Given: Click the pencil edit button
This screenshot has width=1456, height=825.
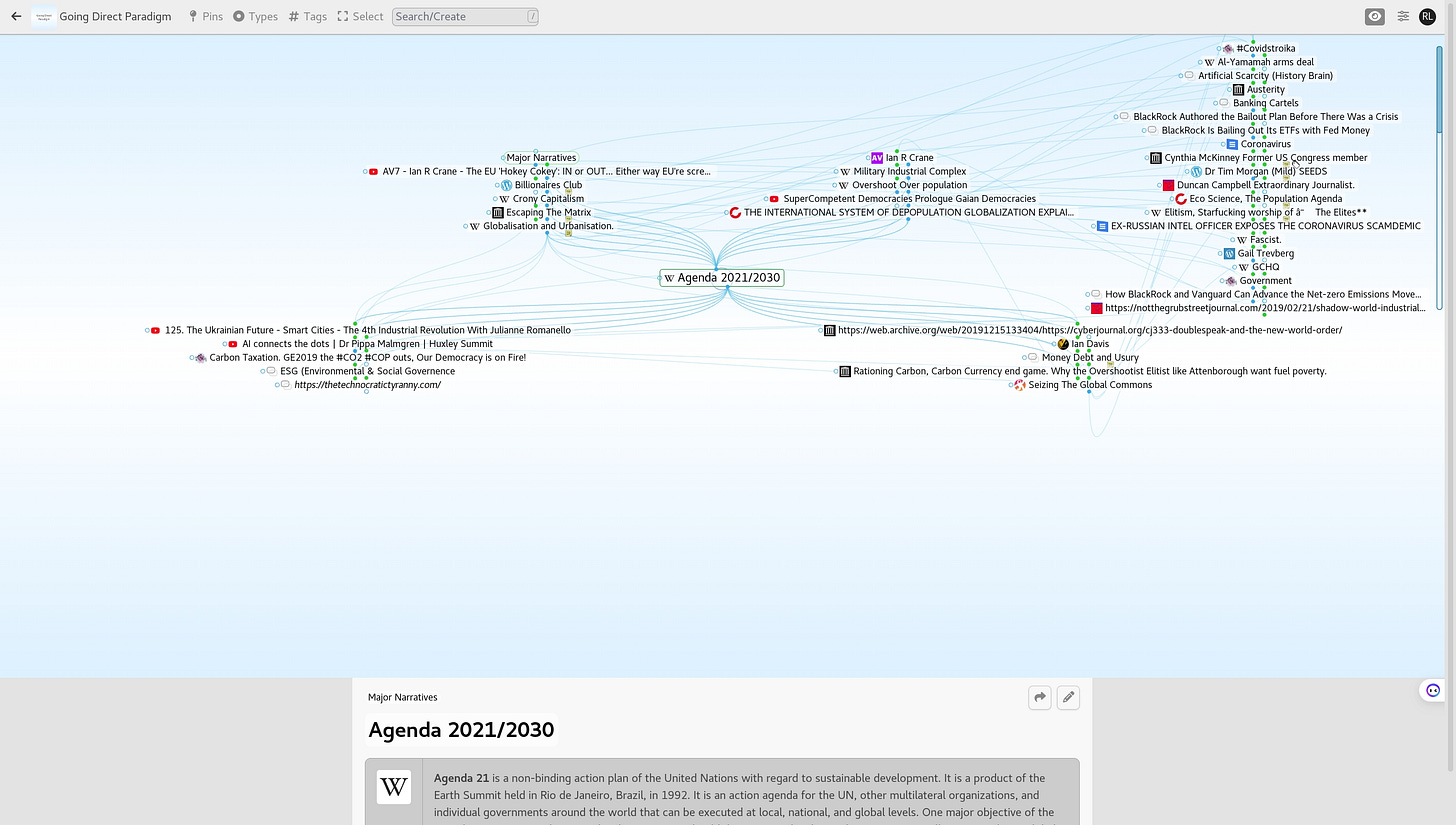Looking at the screenshot, I should pyautogui.click(x=1068, y=697).
